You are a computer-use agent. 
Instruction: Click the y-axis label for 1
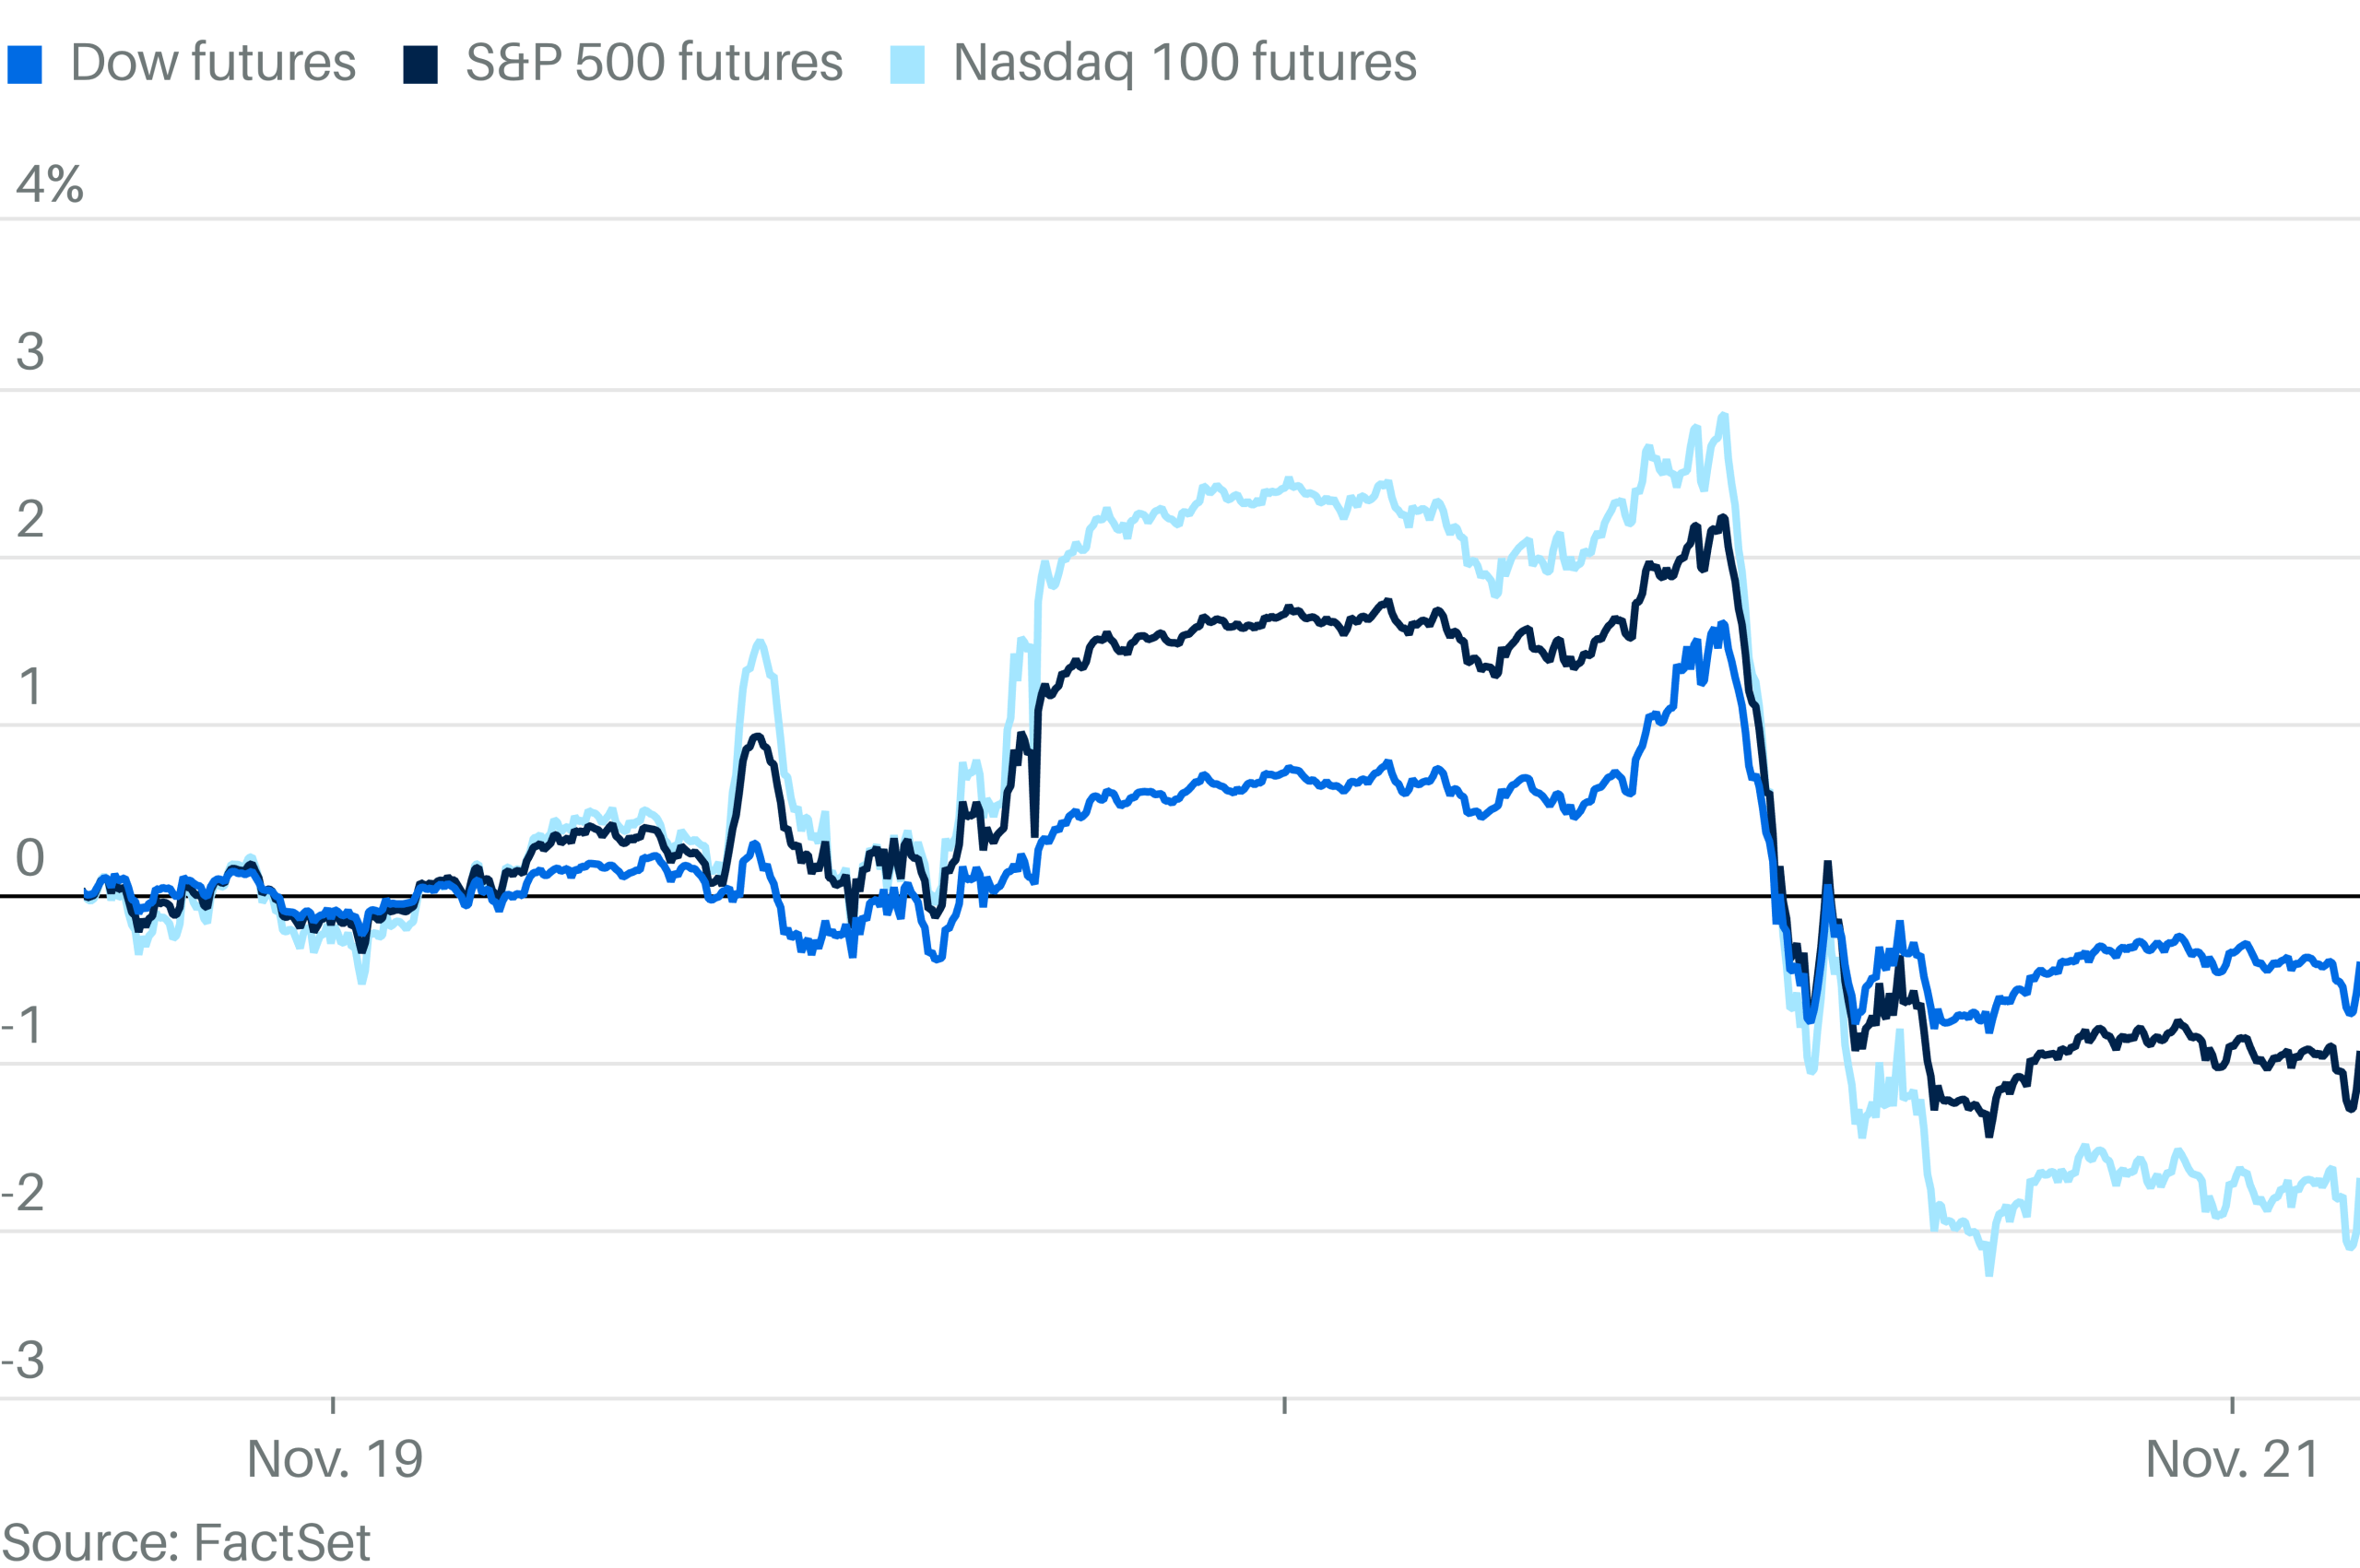point(30,687)
